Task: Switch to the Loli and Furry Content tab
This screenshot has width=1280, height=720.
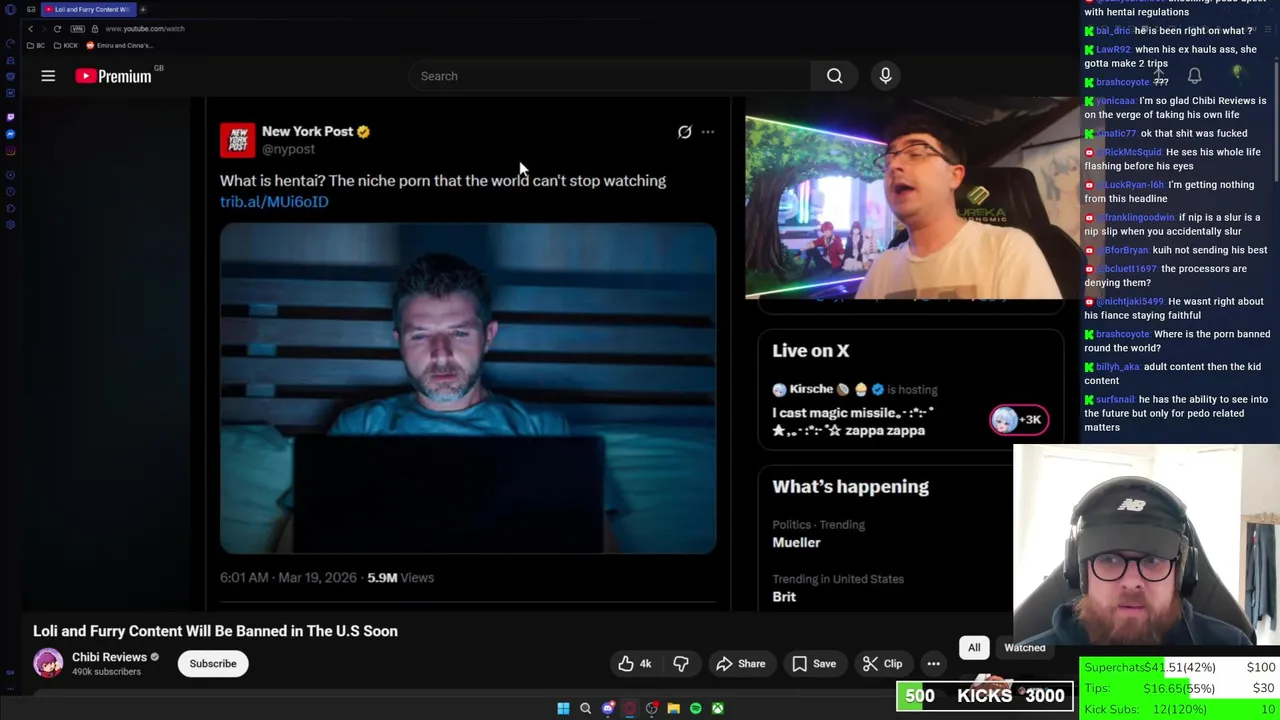Action: pyautogui.click(x=87, y=9)
